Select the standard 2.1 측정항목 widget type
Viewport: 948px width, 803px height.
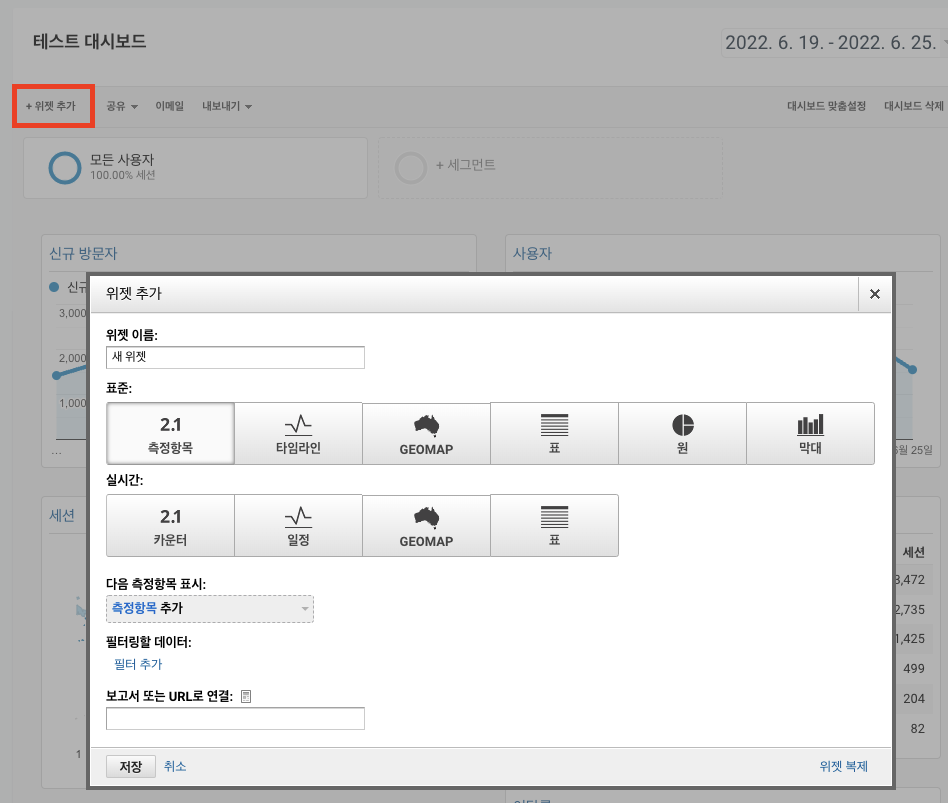click(x=170, y=434)
